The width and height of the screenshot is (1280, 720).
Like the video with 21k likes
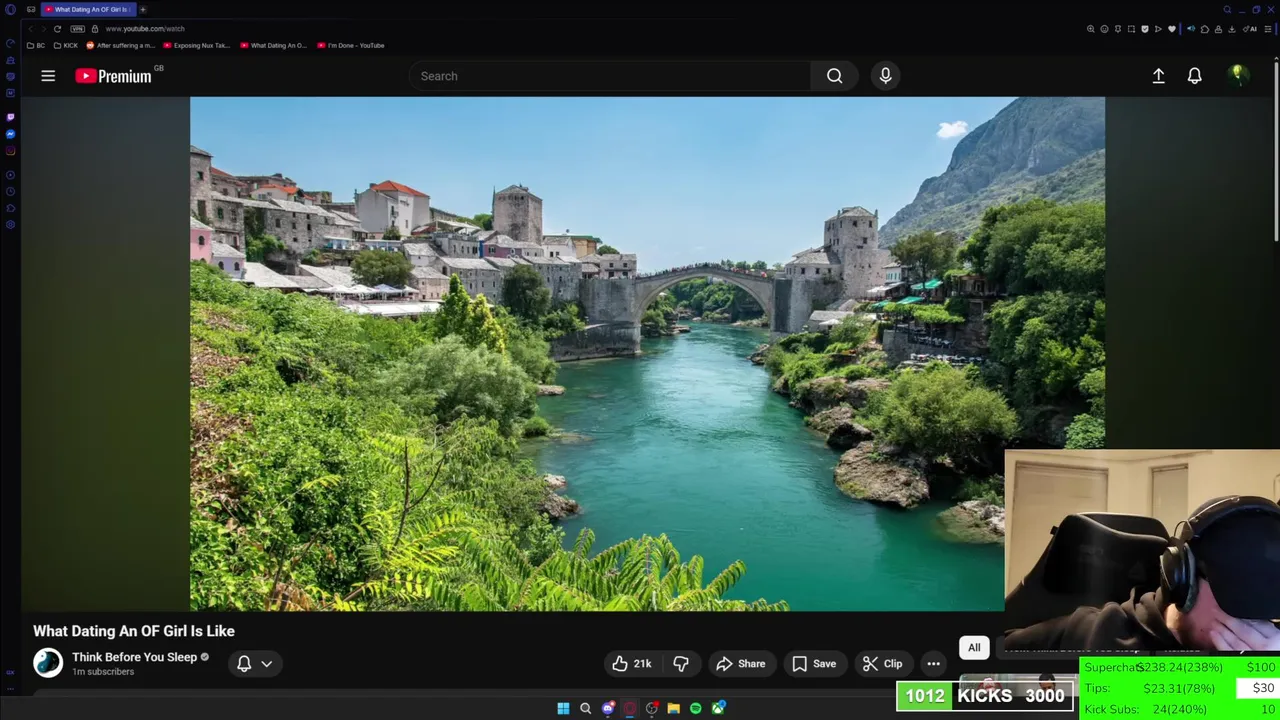[632, 664]
